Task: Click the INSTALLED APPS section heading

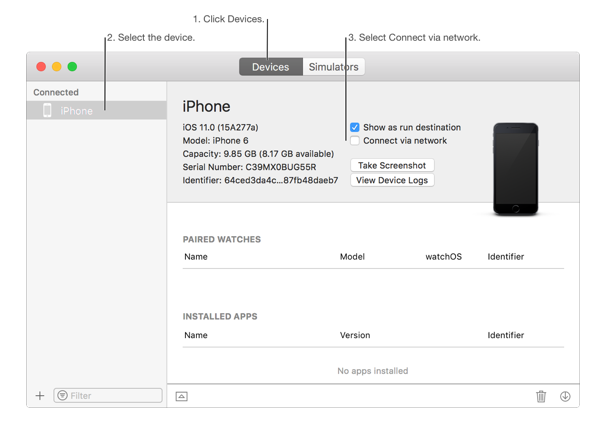Action: pyautogui.click(x=220, y=317)
